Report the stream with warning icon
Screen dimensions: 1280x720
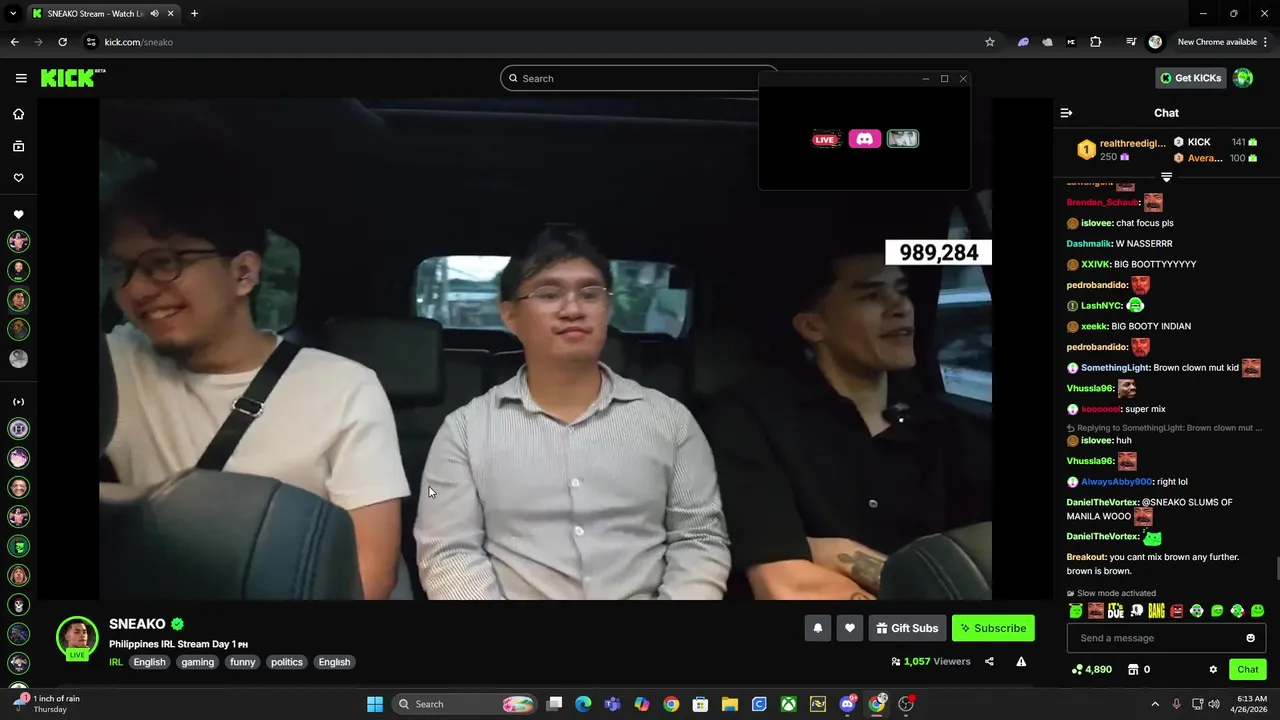click(x=1021, y=662)
